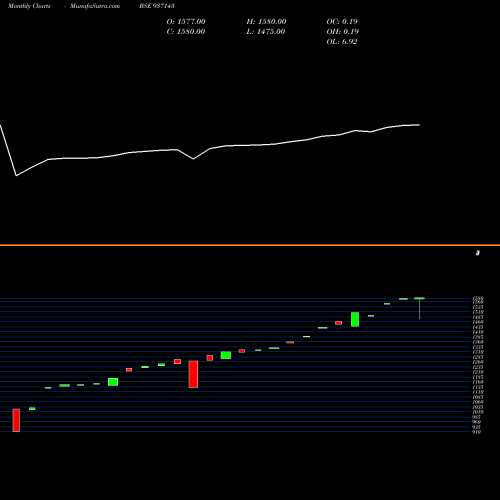Click the high price 'H: 1580.00'
500x500 pixels.
coord(266,22)
